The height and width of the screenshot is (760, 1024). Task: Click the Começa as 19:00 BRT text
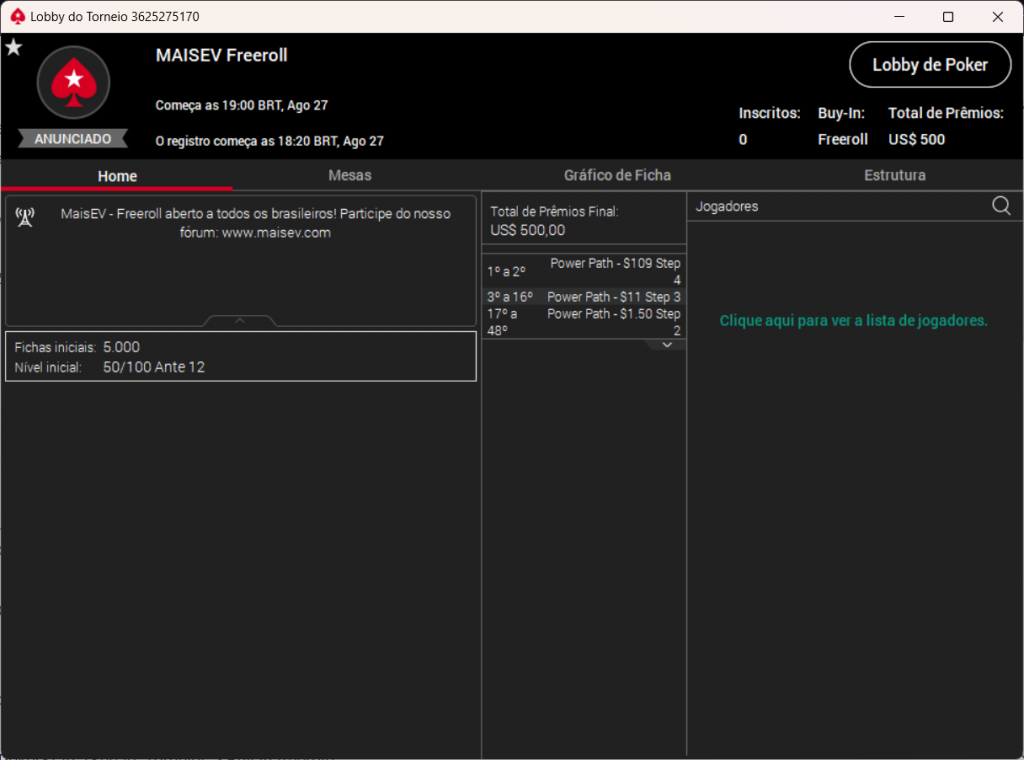pyautogui.click(x=242, y=106)
